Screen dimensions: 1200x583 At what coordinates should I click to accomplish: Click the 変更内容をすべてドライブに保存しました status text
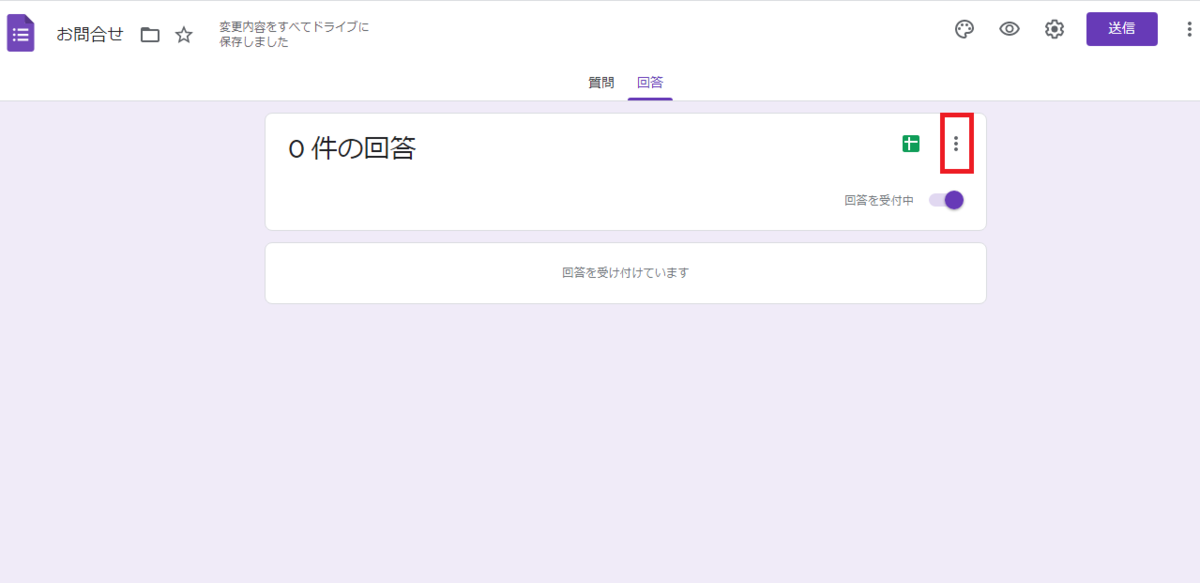pyautogui.click(x=294, y=34)
